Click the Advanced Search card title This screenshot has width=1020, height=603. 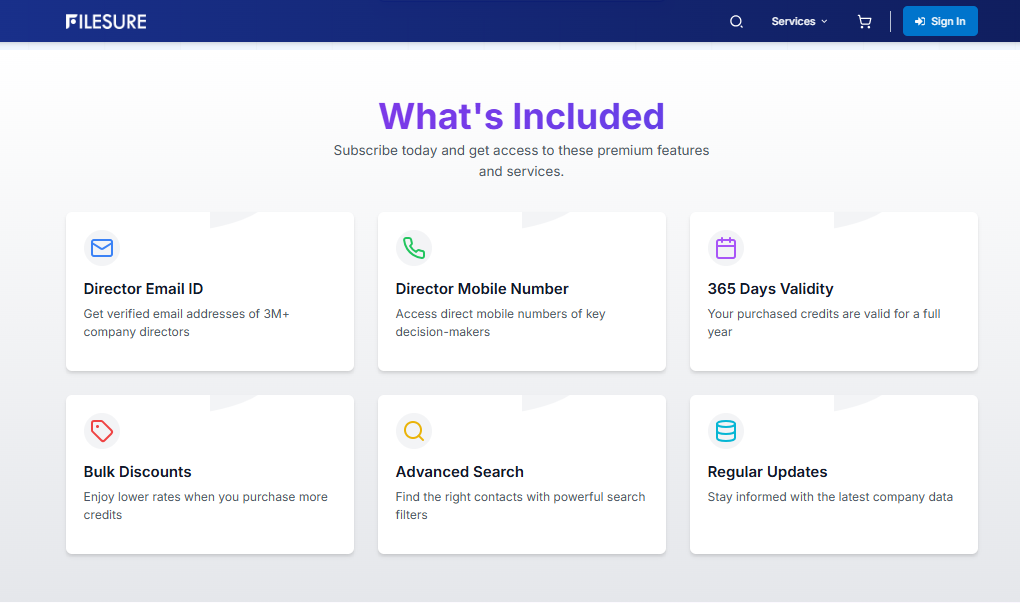(459, 472)
